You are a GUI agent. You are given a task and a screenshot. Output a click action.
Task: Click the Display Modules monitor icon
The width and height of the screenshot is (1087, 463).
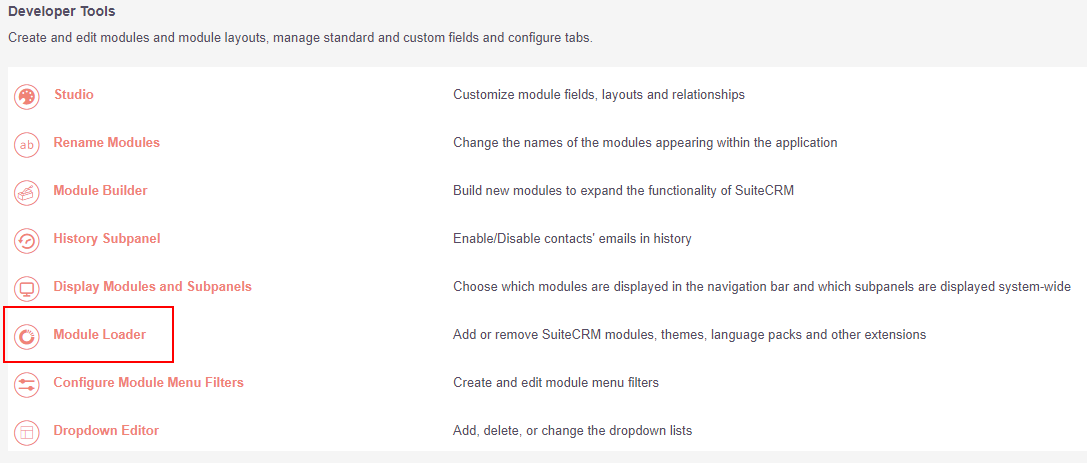27,288
